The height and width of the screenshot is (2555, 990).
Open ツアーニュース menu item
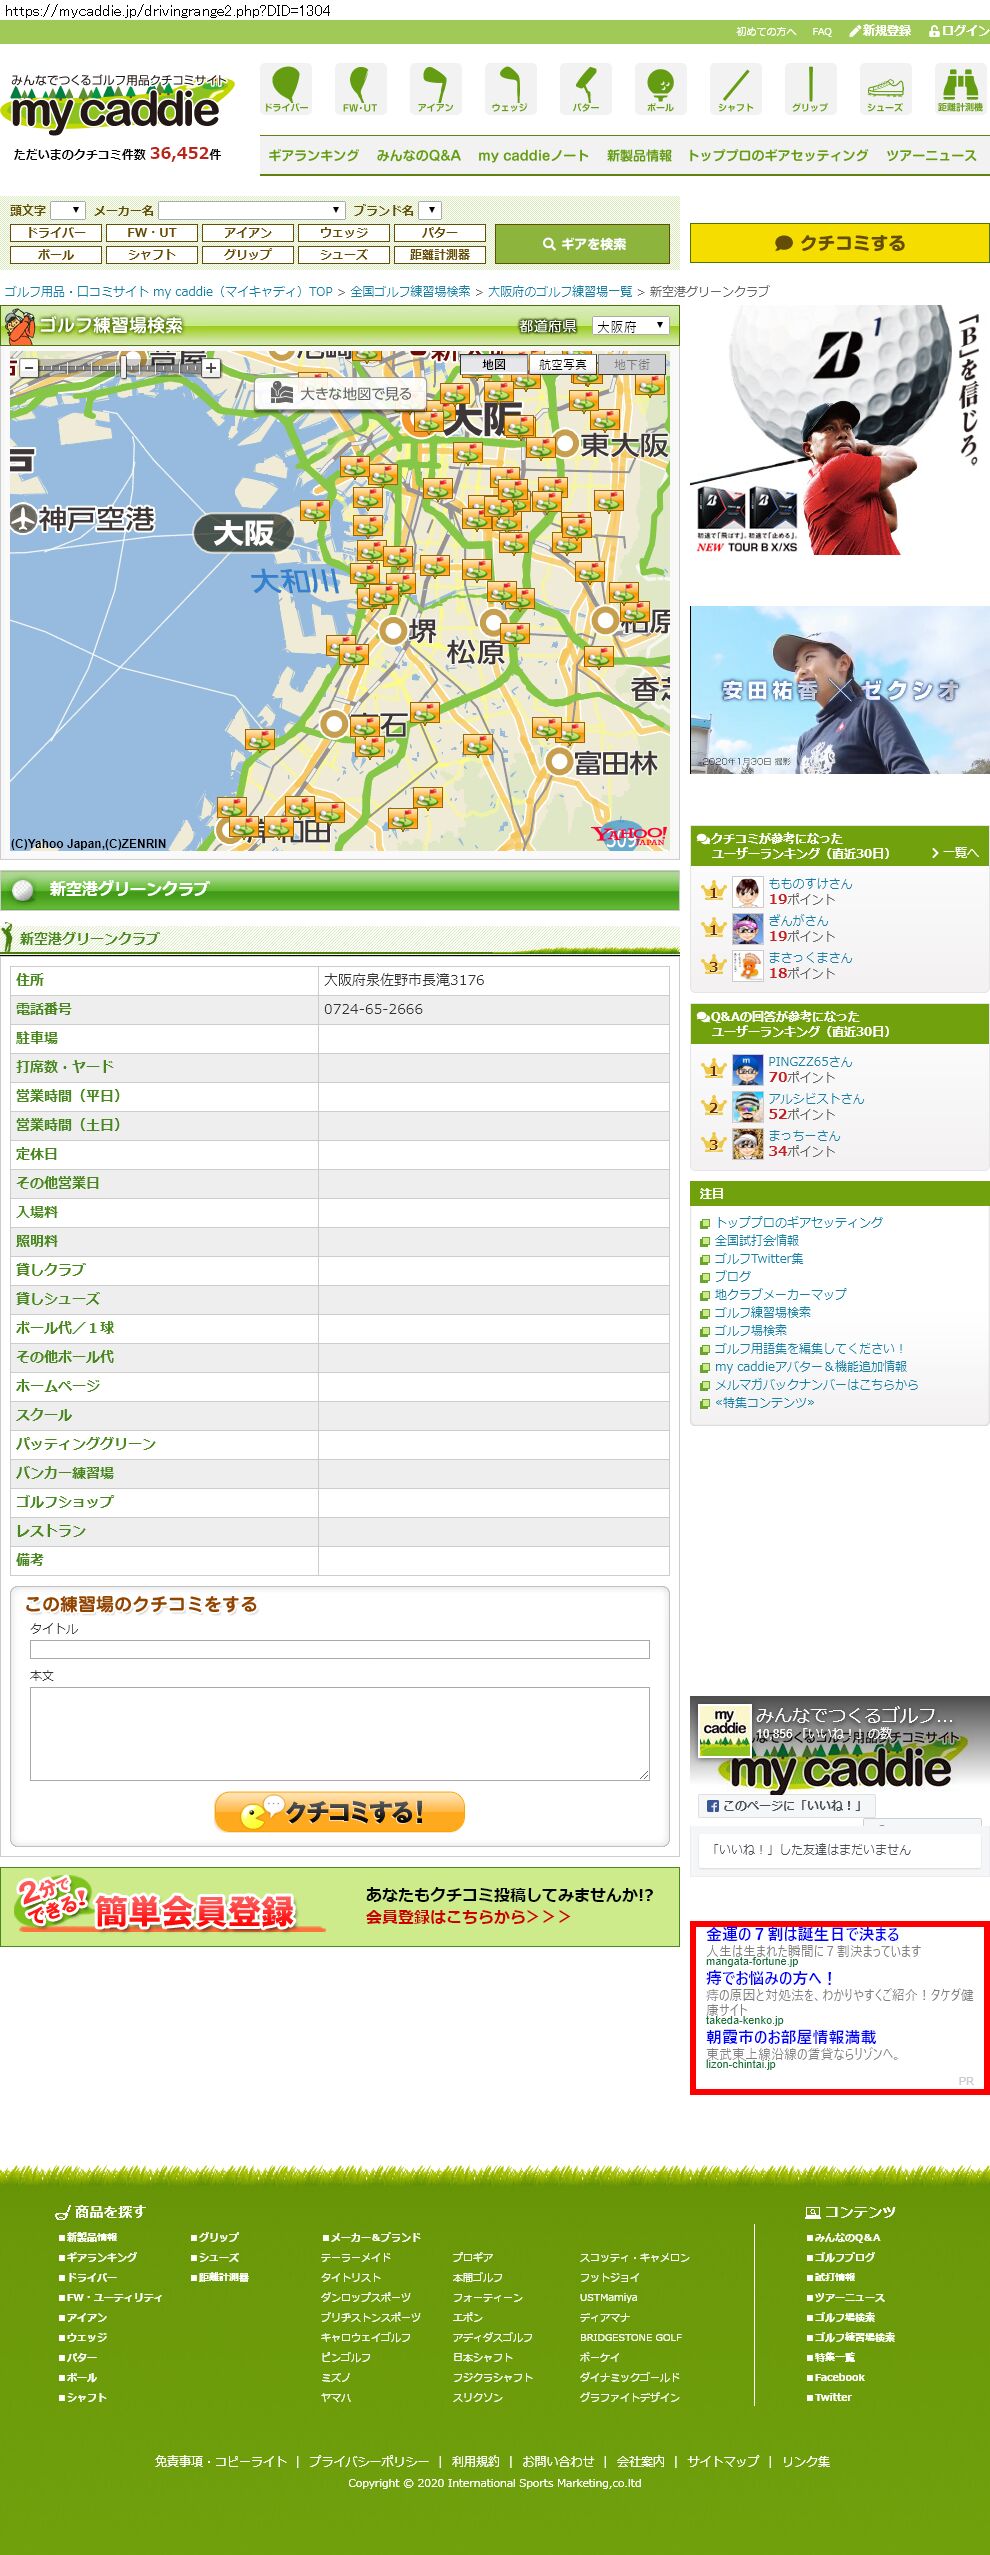click(931, 156)
